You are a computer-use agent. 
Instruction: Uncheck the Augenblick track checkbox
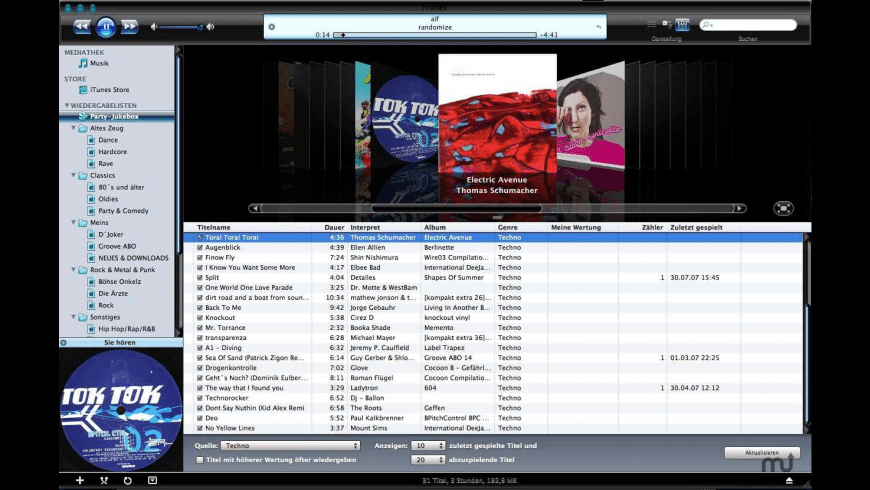[200, 247]
